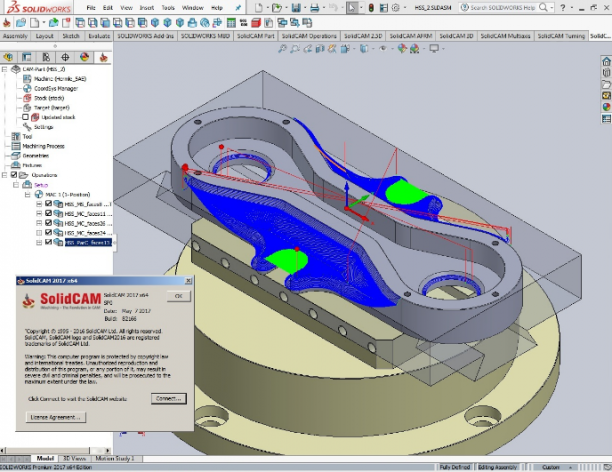Open the FeatureManager design tree tab
This screenshot has height=472, width=612.
(8, 57)
